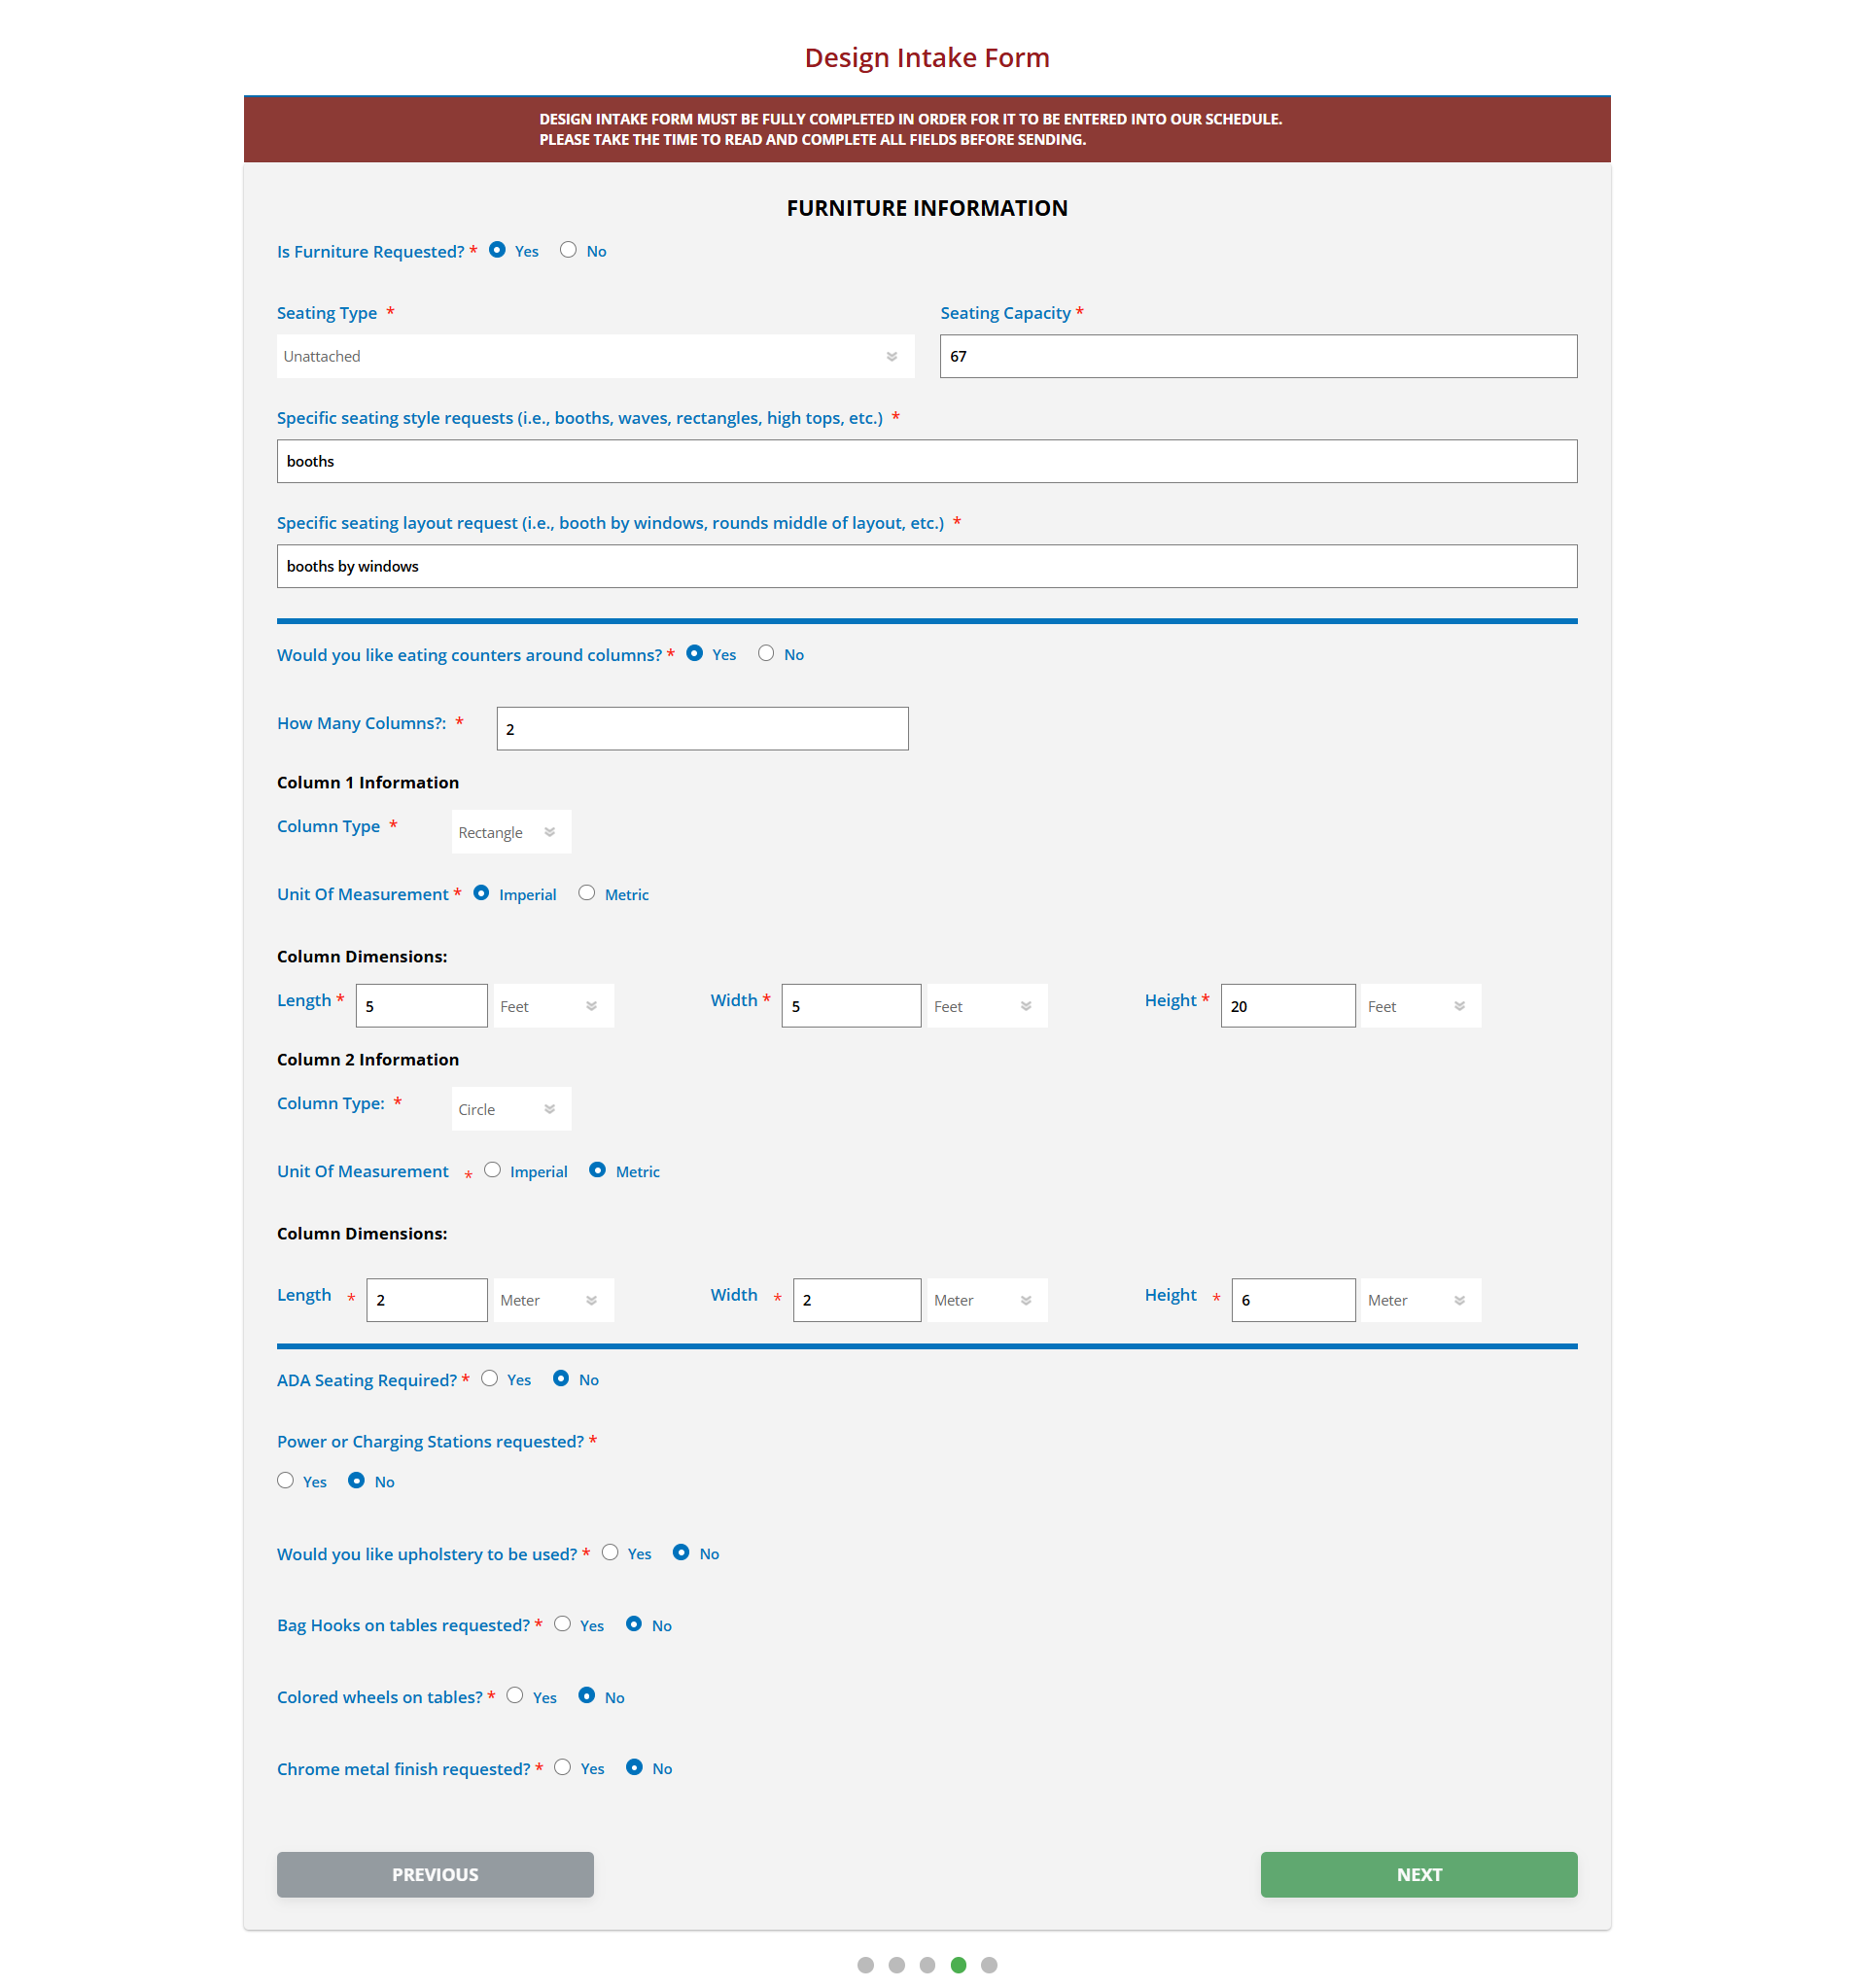Screen dimensions: 1855x1988
Task: Select Yes for Power or Charging Stations
Action: [285, 1480]
